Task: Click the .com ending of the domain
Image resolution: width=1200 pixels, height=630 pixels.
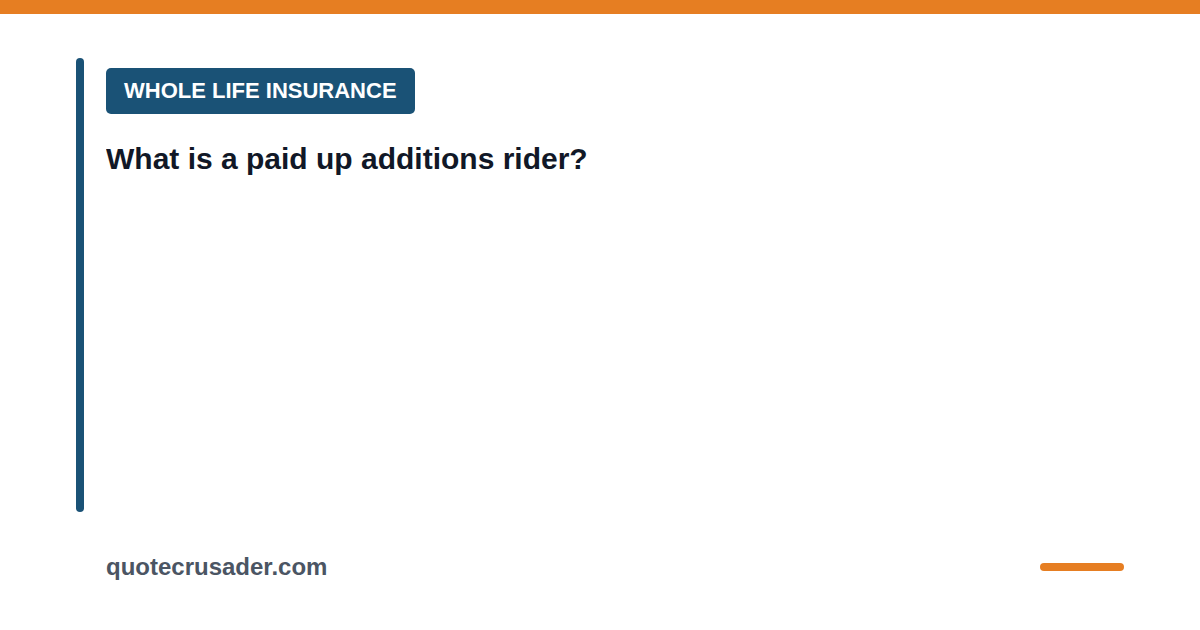Action: tap(300, 567)
